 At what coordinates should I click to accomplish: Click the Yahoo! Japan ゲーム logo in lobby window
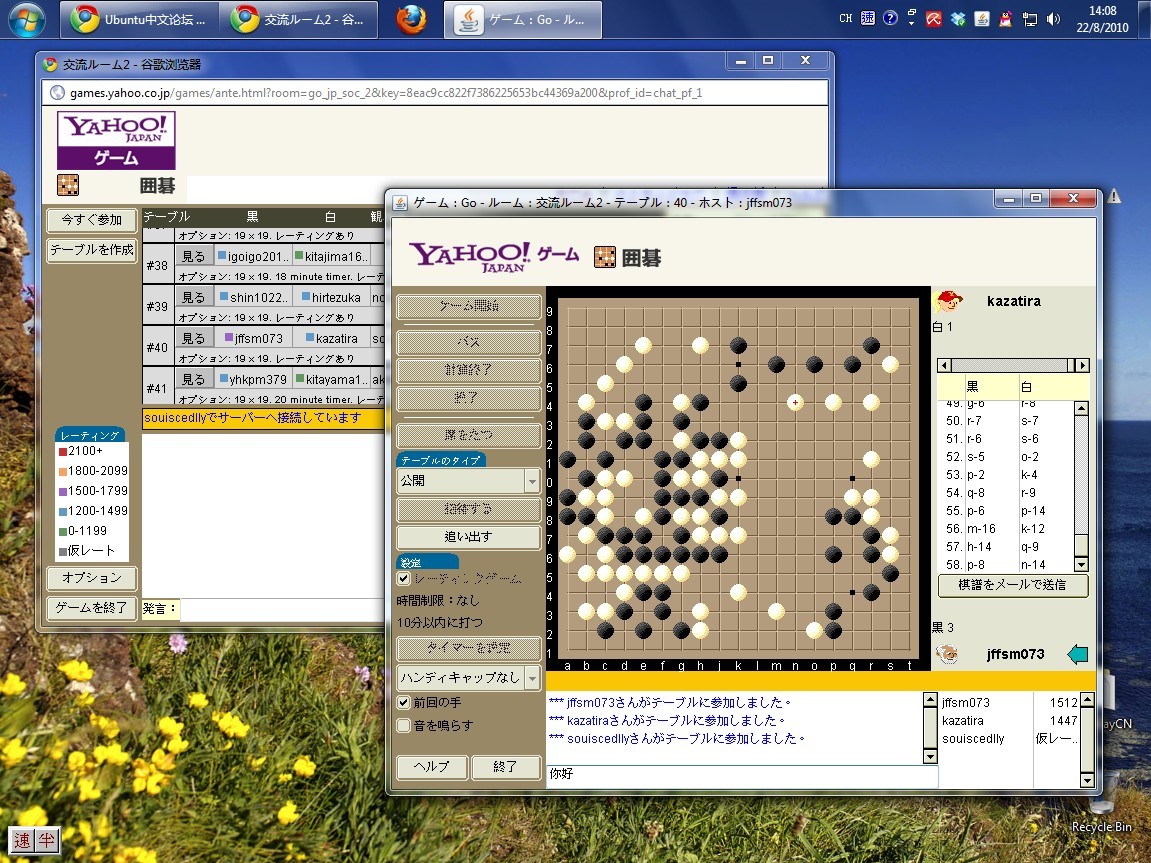pyautogui.click(x=116, y=140)
